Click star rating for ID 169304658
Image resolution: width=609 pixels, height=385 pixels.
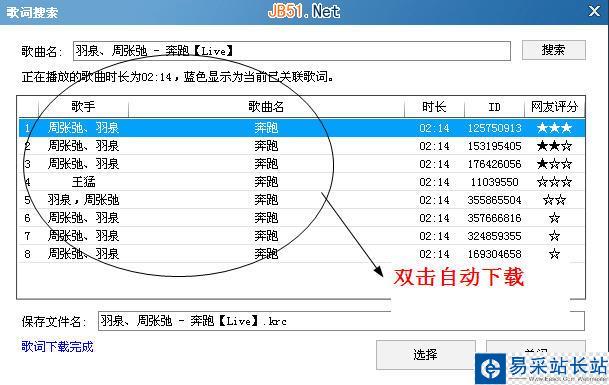click(x=554, y=254)
